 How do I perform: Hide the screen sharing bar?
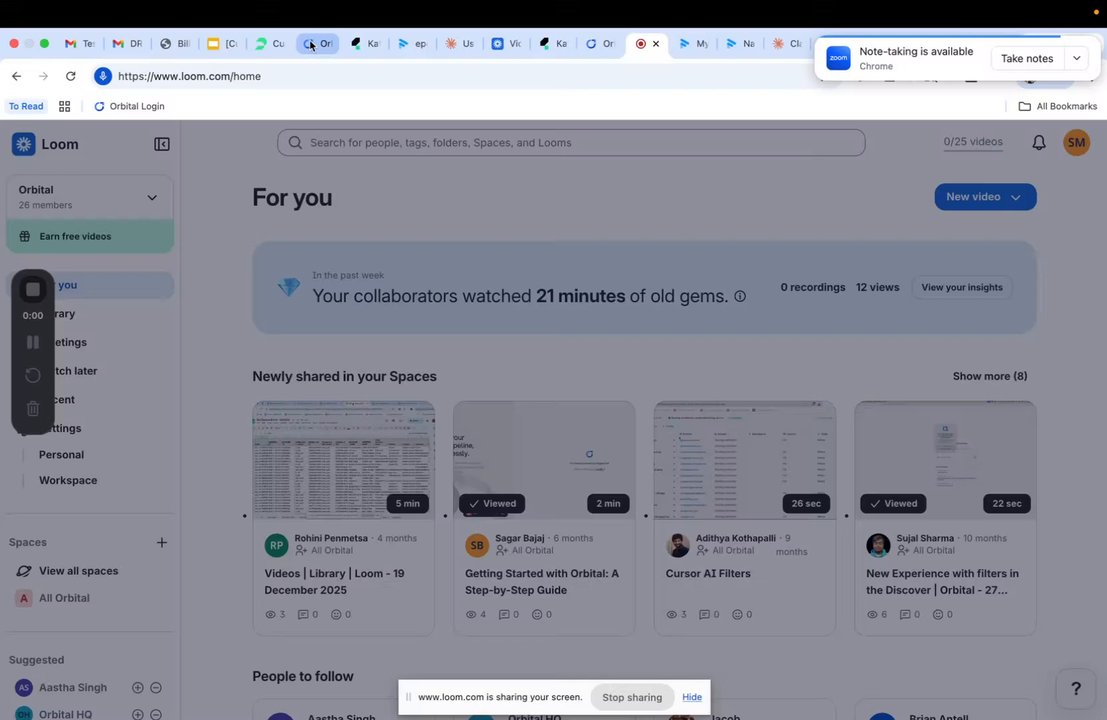tap(692, 697)
